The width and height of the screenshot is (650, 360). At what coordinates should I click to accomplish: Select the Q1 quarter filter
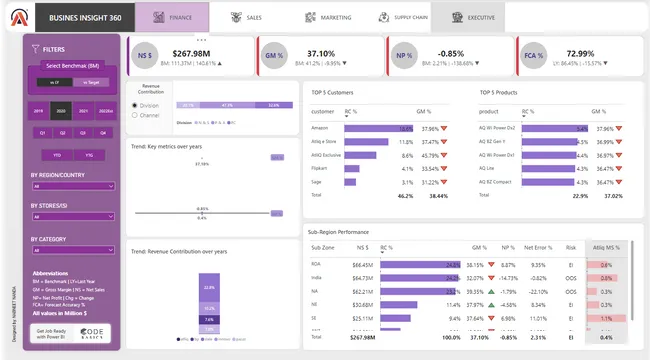pyautogui.click(x=42, y=133)
